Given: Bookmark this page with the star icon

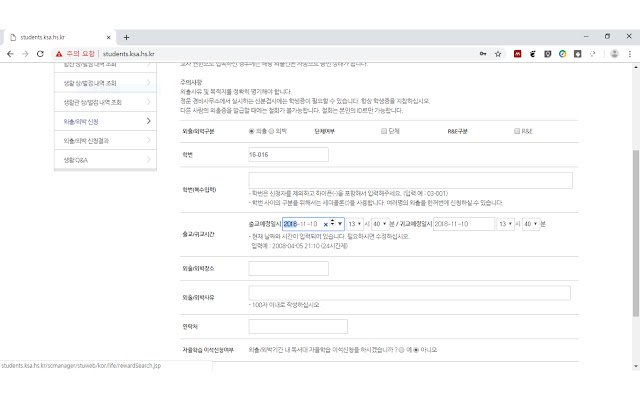Looking at the screenshot, I should (498, 54).
